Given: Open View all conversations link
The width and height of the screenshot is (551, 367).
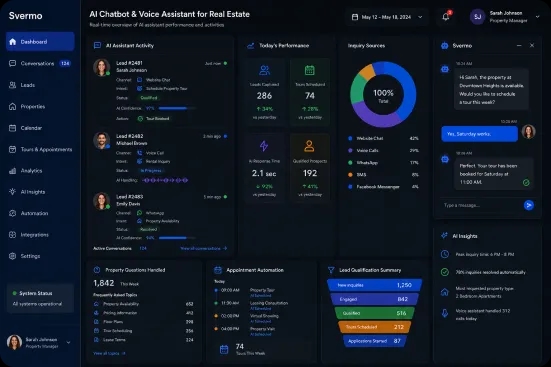Looking at the screenshot, I should point(203,249).
